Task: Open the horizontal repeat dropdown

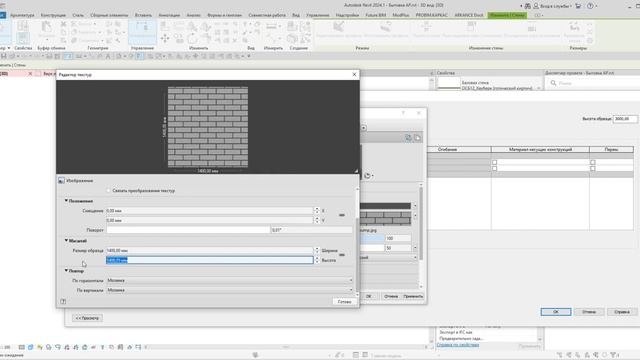Action: pos(229,280)
